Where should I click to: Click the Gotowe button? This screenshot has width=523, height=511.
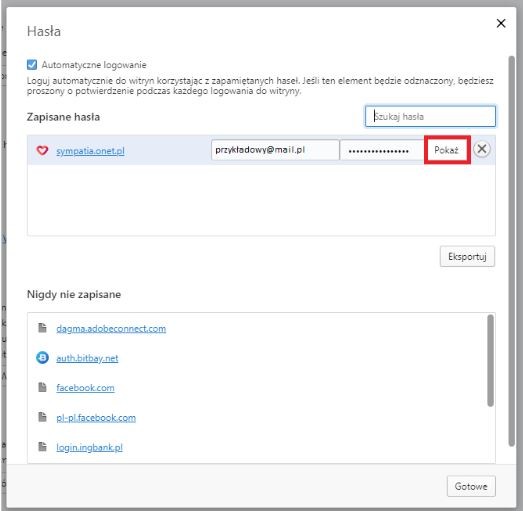[471, 486]
